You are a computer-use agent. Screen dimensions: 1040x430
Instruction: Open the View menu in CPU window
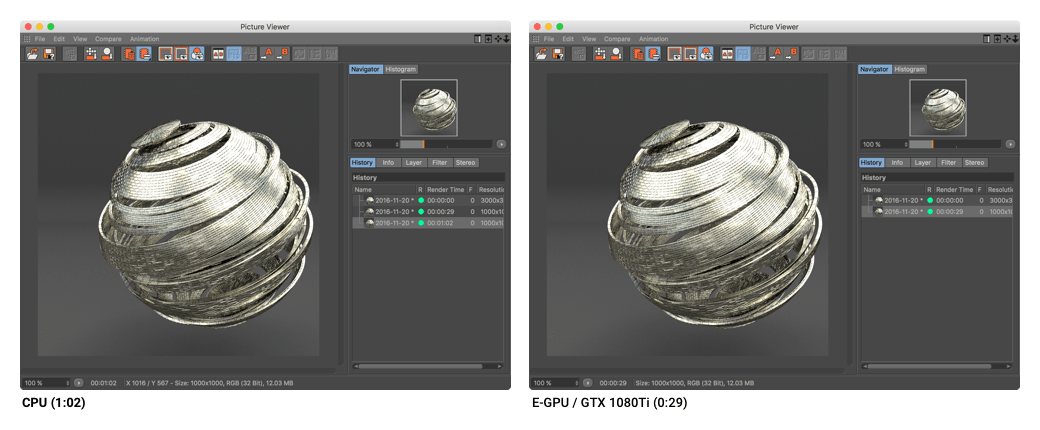(x=80, y=39)
